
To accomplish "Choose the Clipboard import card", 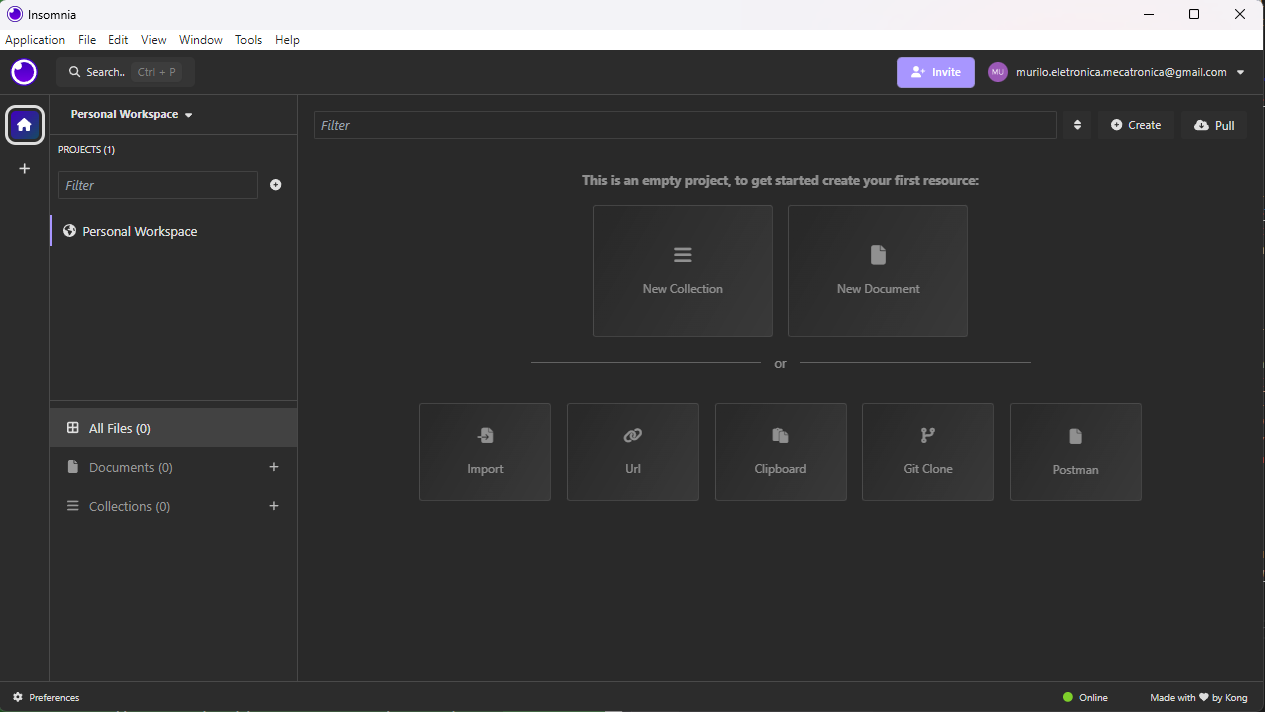I will click(x=781, y=452).
